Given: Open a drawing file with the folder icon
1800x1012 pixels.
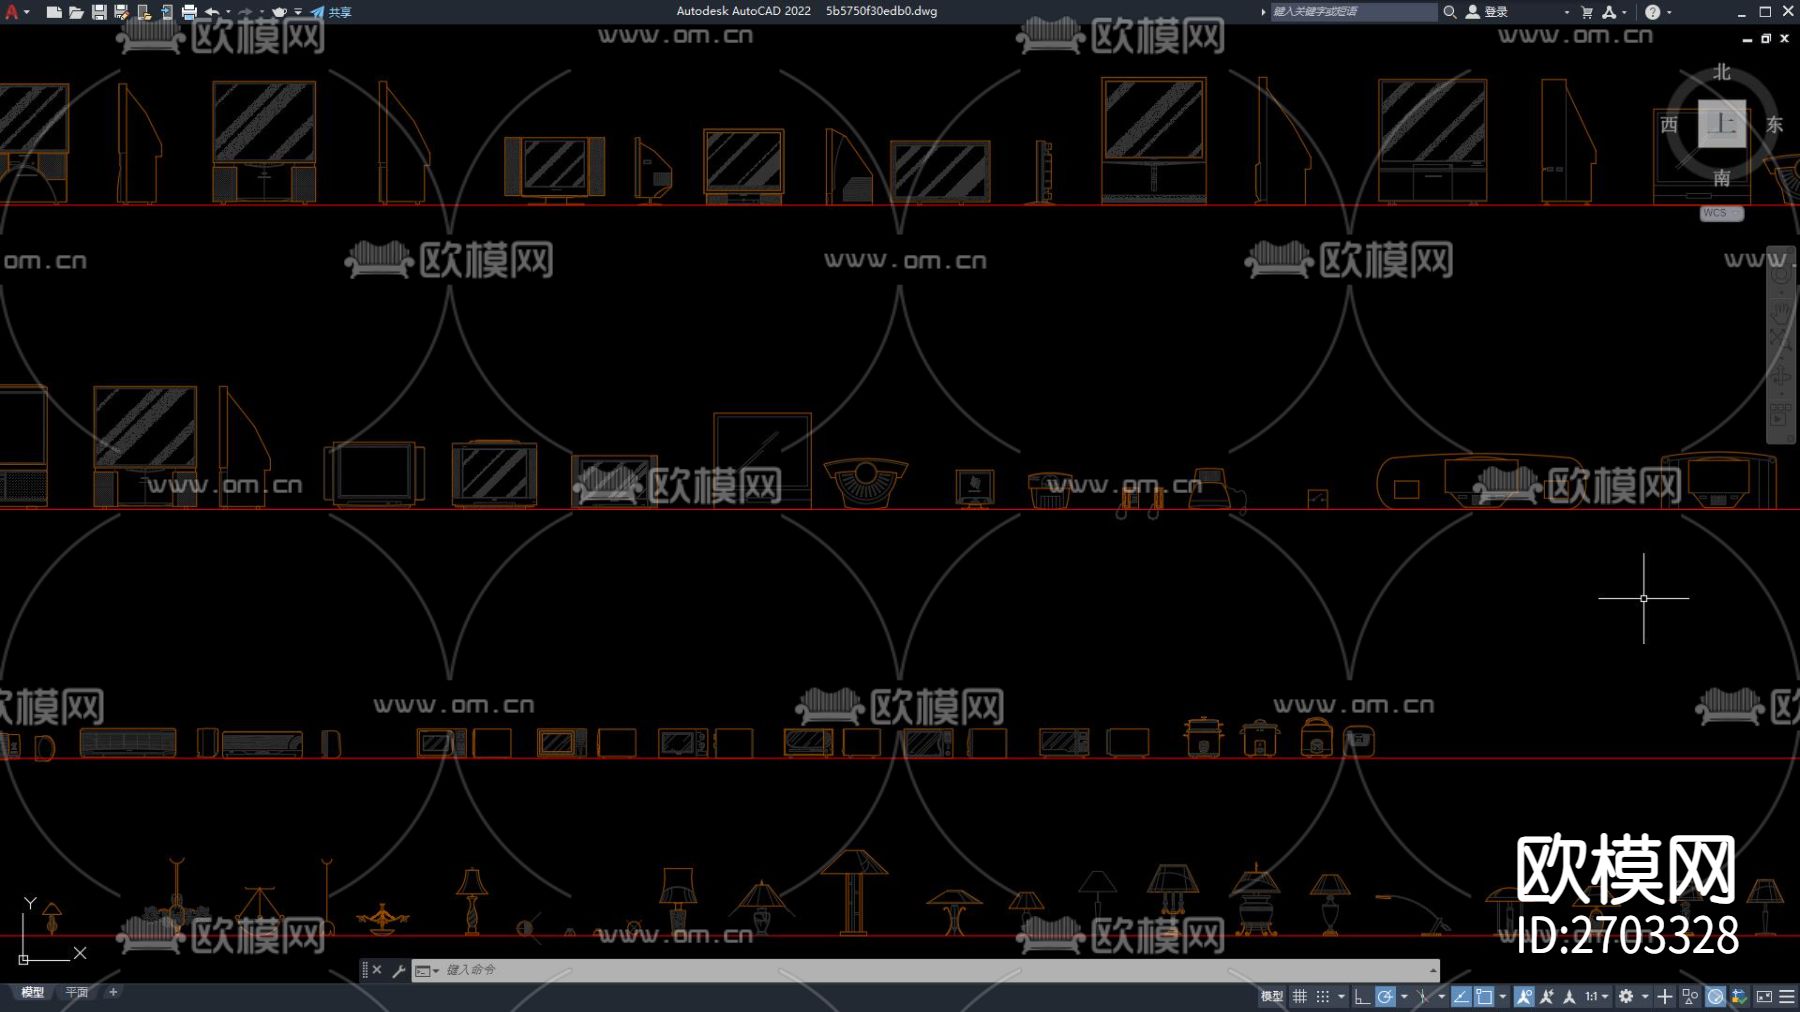Looking at the screenshot, I should 76,12.
